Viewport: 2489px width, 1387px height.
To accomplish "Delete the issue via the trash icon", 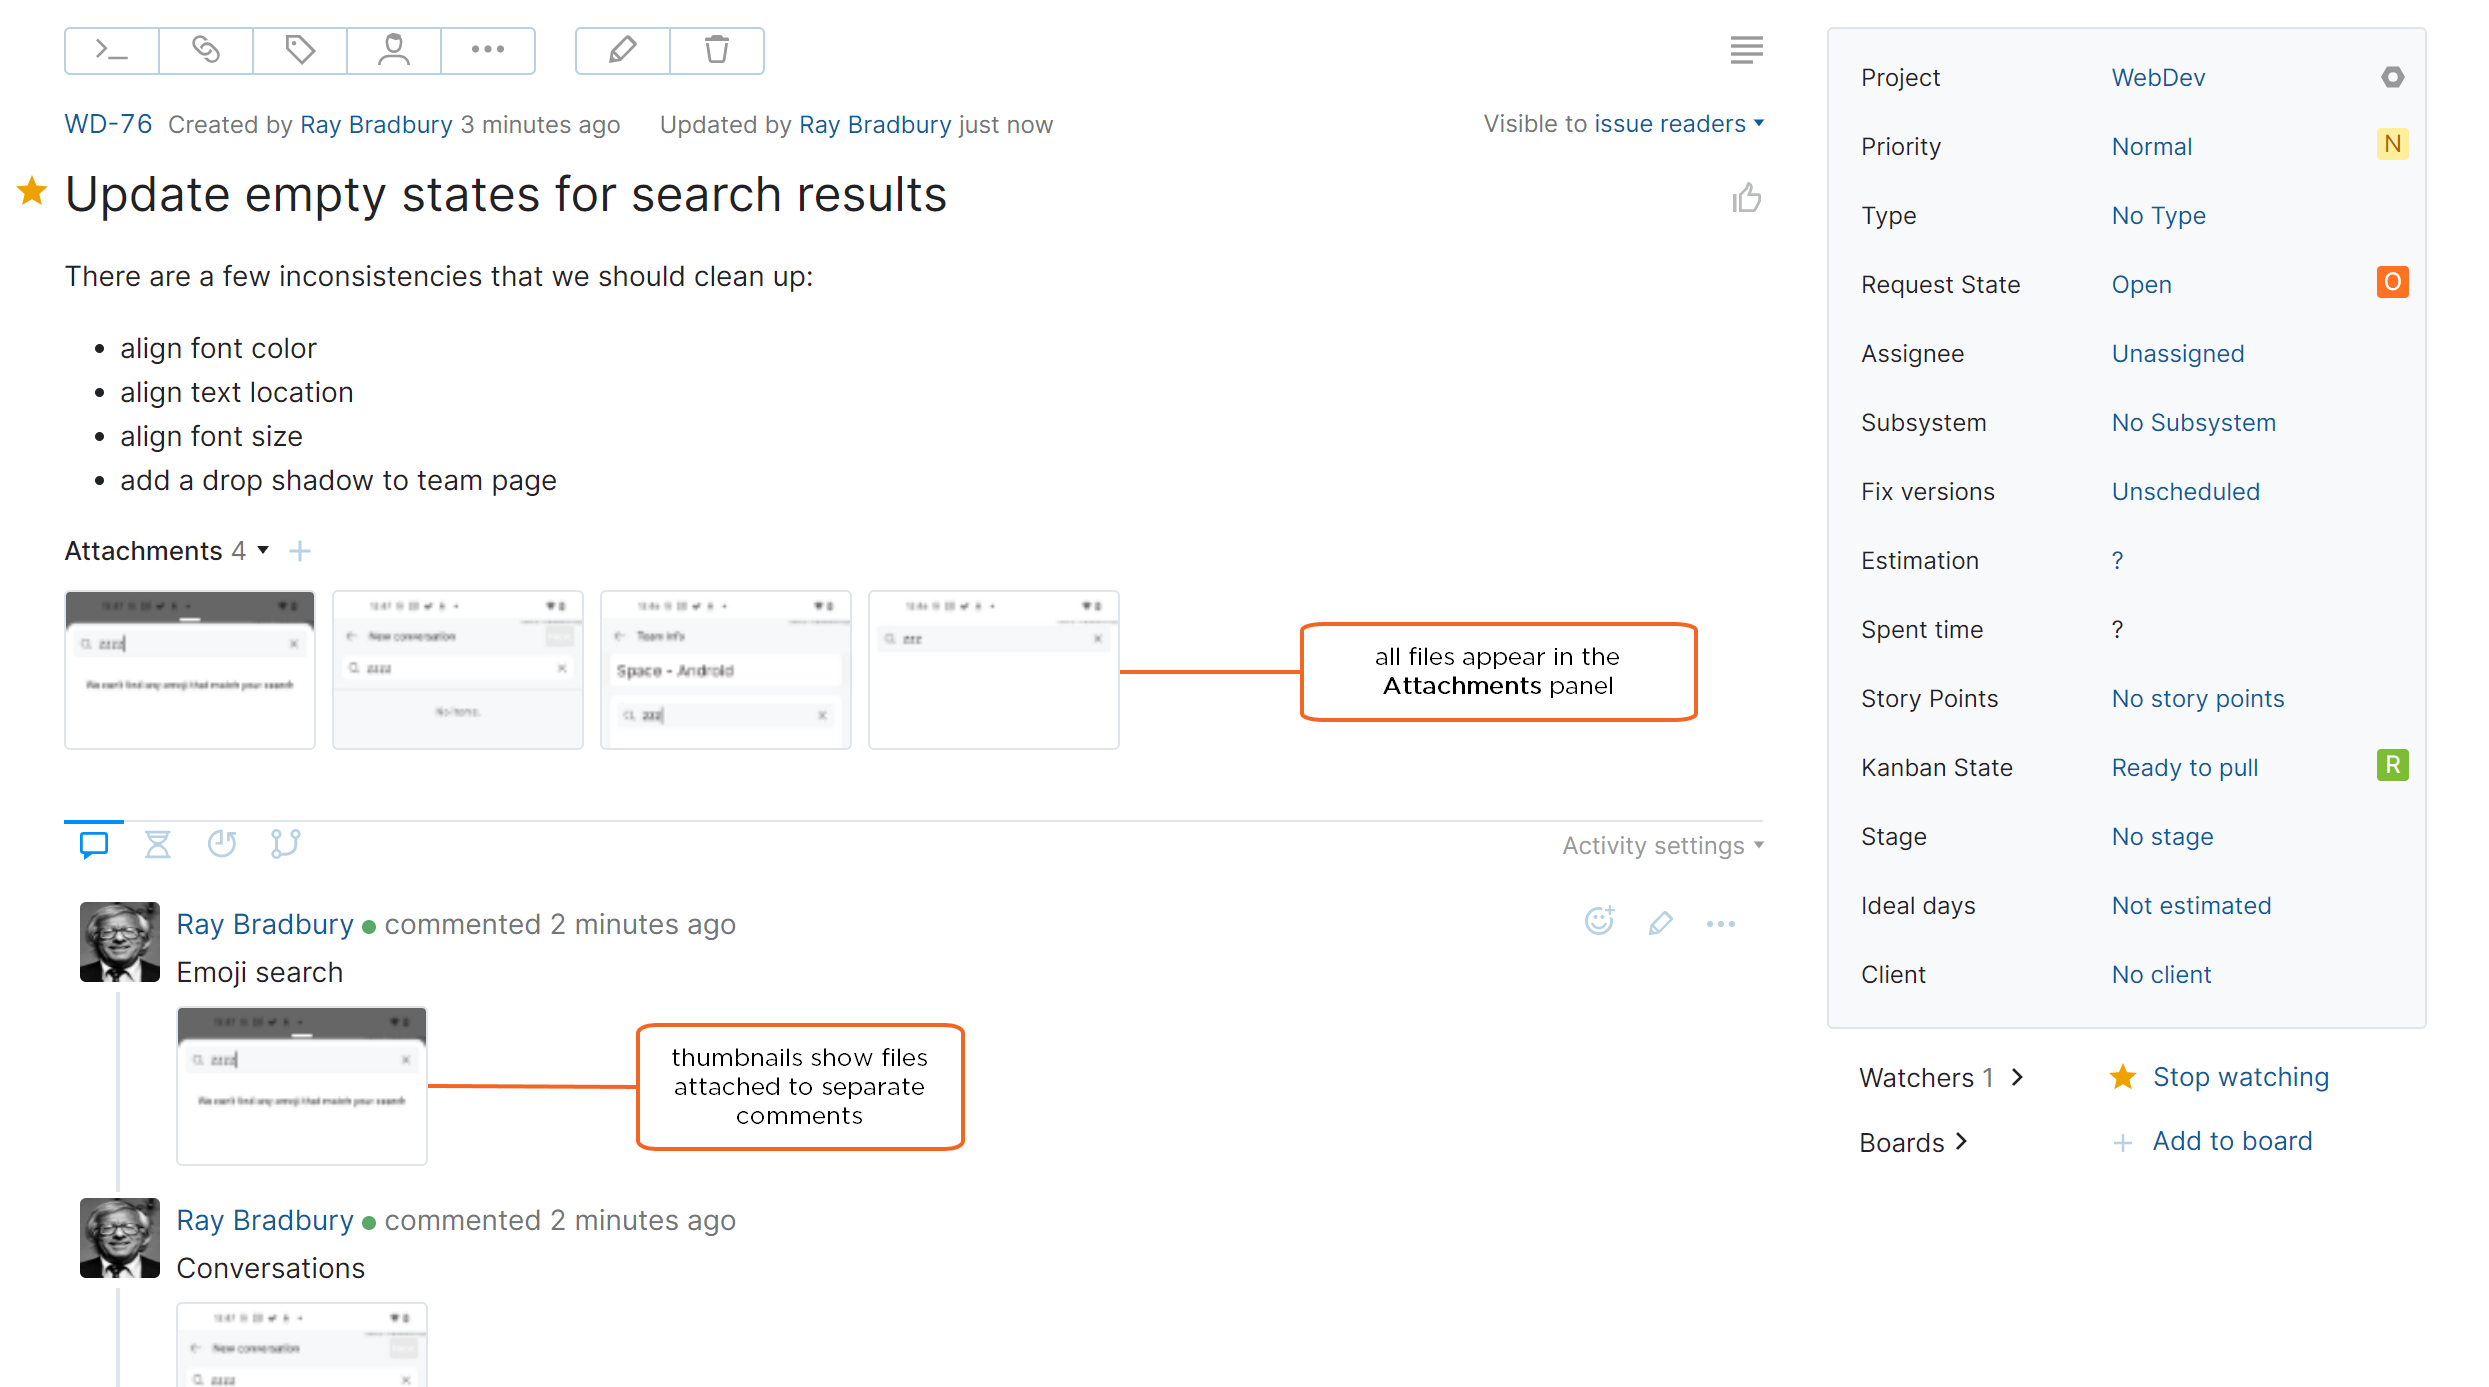I will (716, 50).
